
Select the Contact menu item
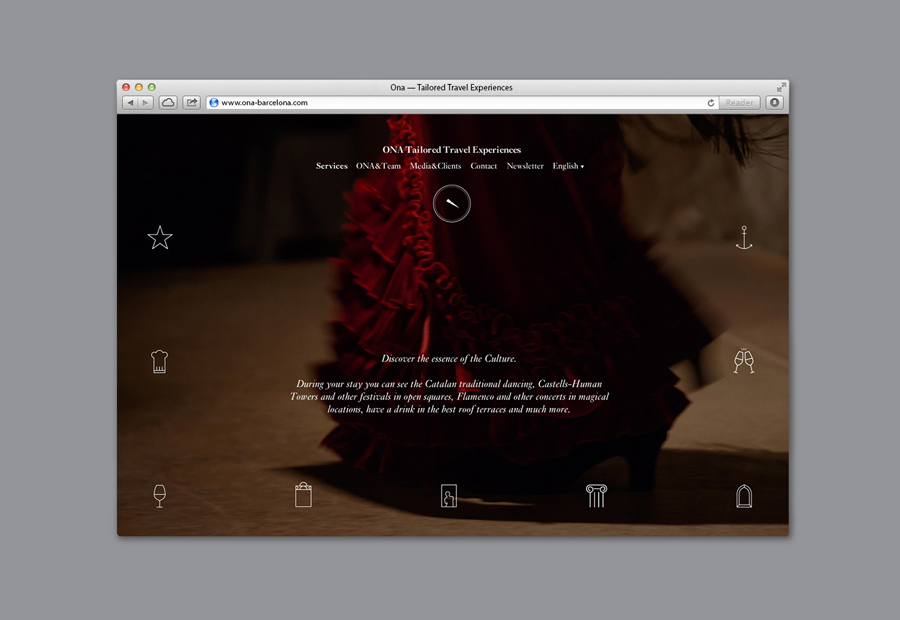pyautogui.click(x=484, y=166)
